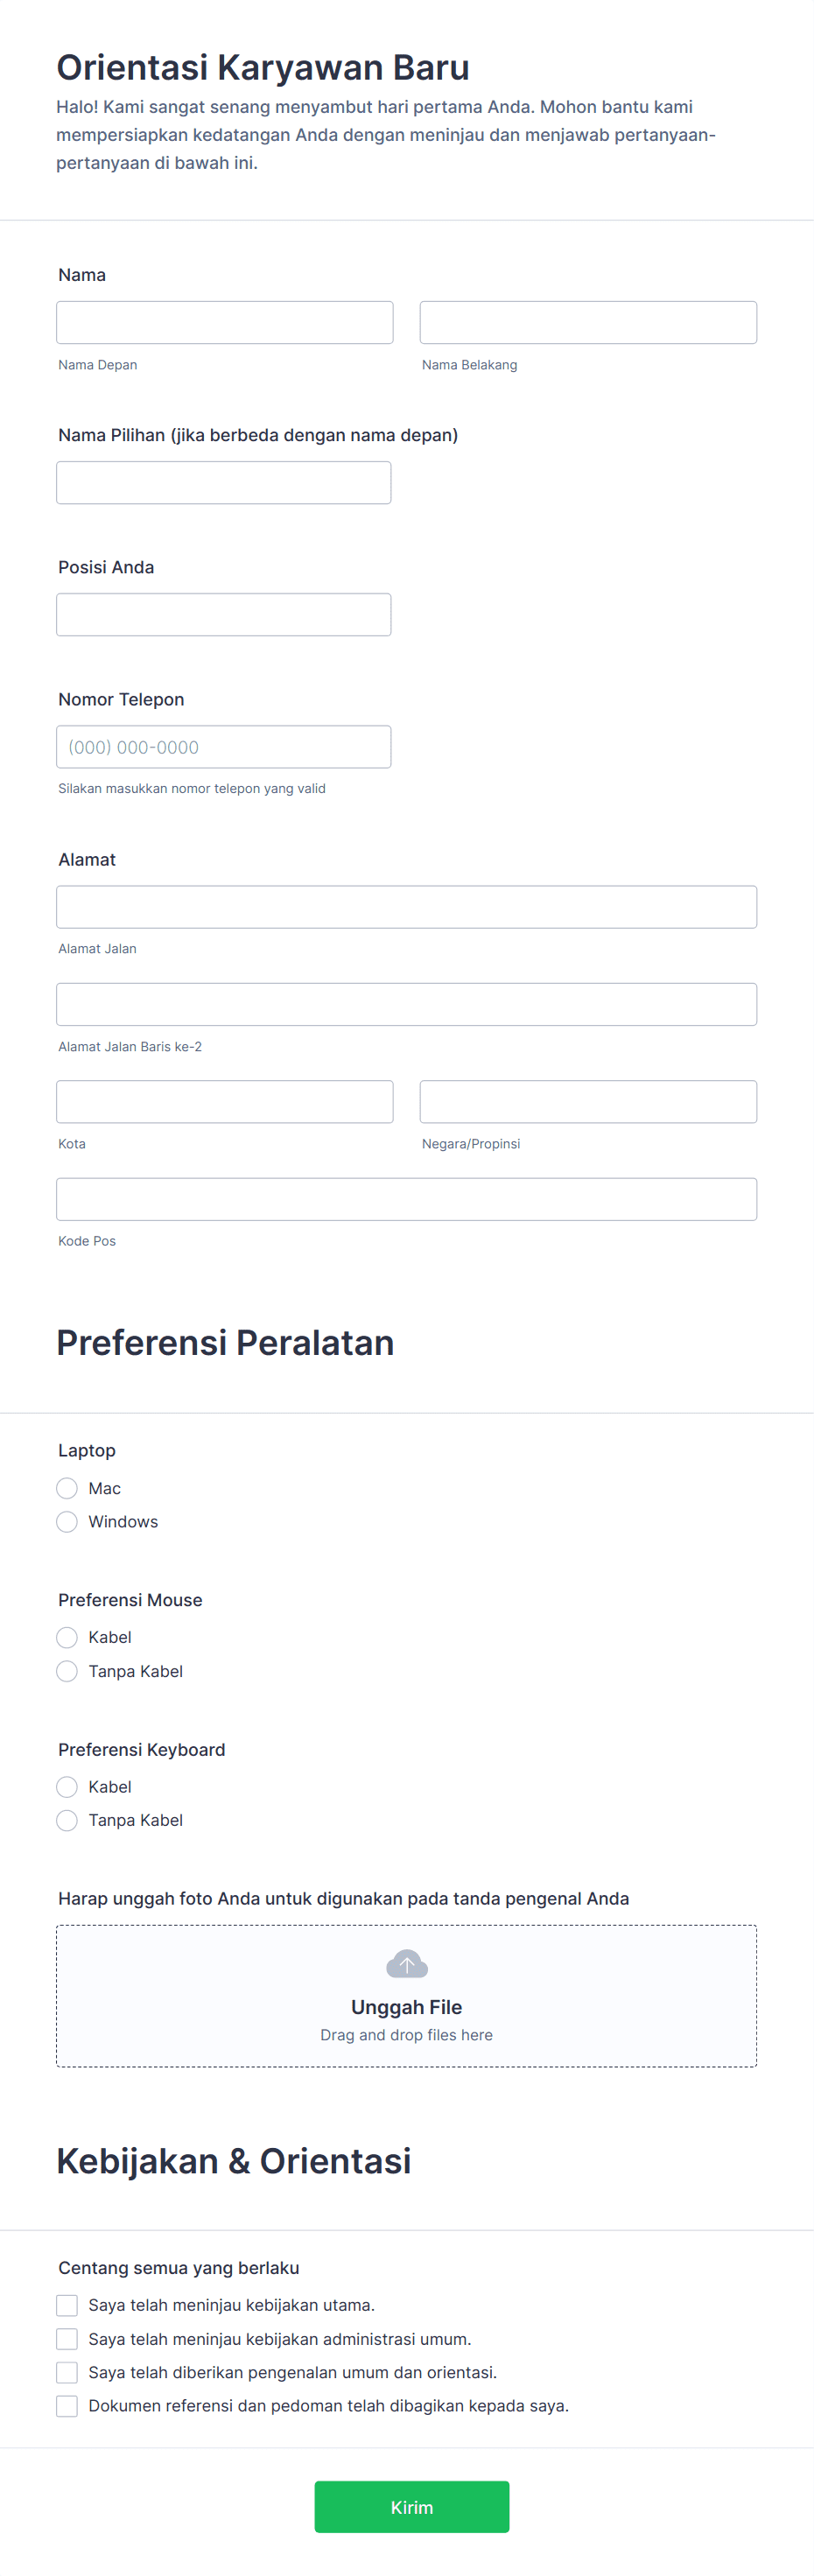
Task: Select Mac as laptop preference
Action: click(67, 1488)
